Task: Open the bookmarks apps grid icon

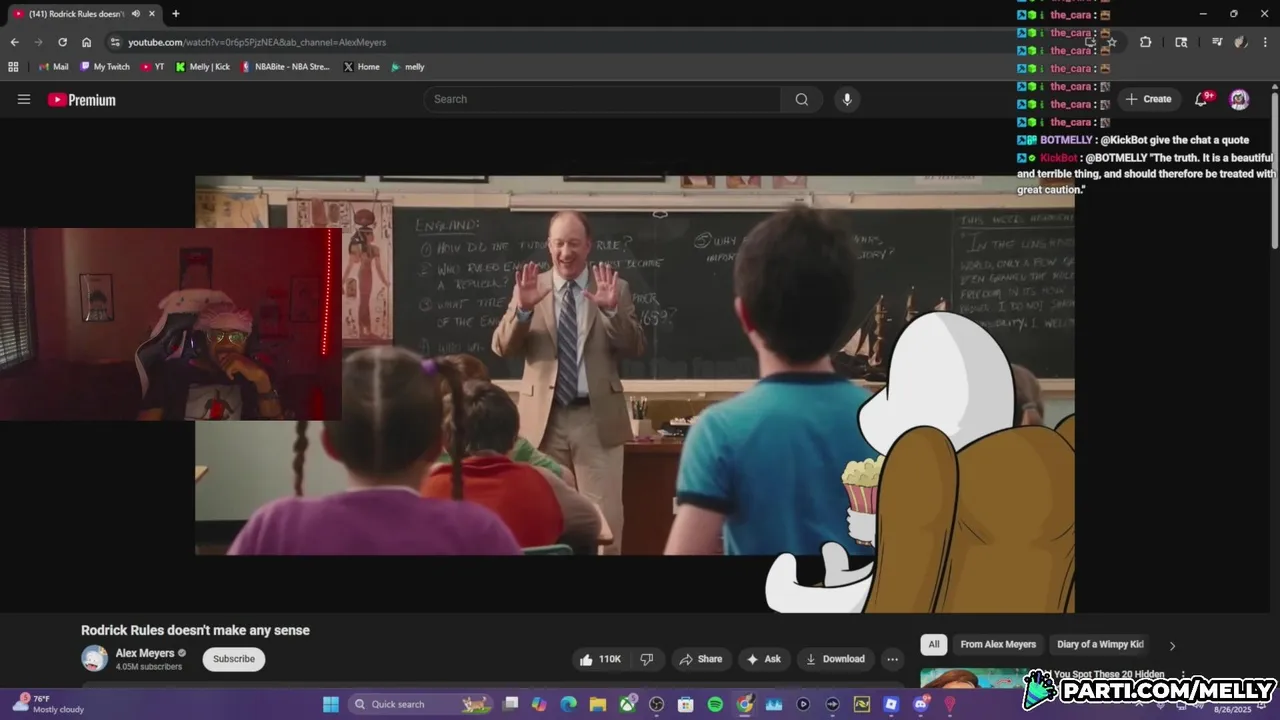Action: click(13, 67)
